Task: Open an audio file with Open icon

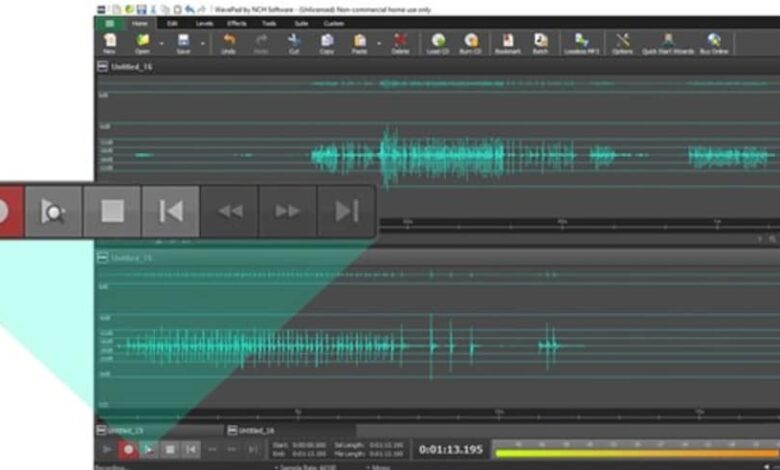Action: [x=142, y=43]
